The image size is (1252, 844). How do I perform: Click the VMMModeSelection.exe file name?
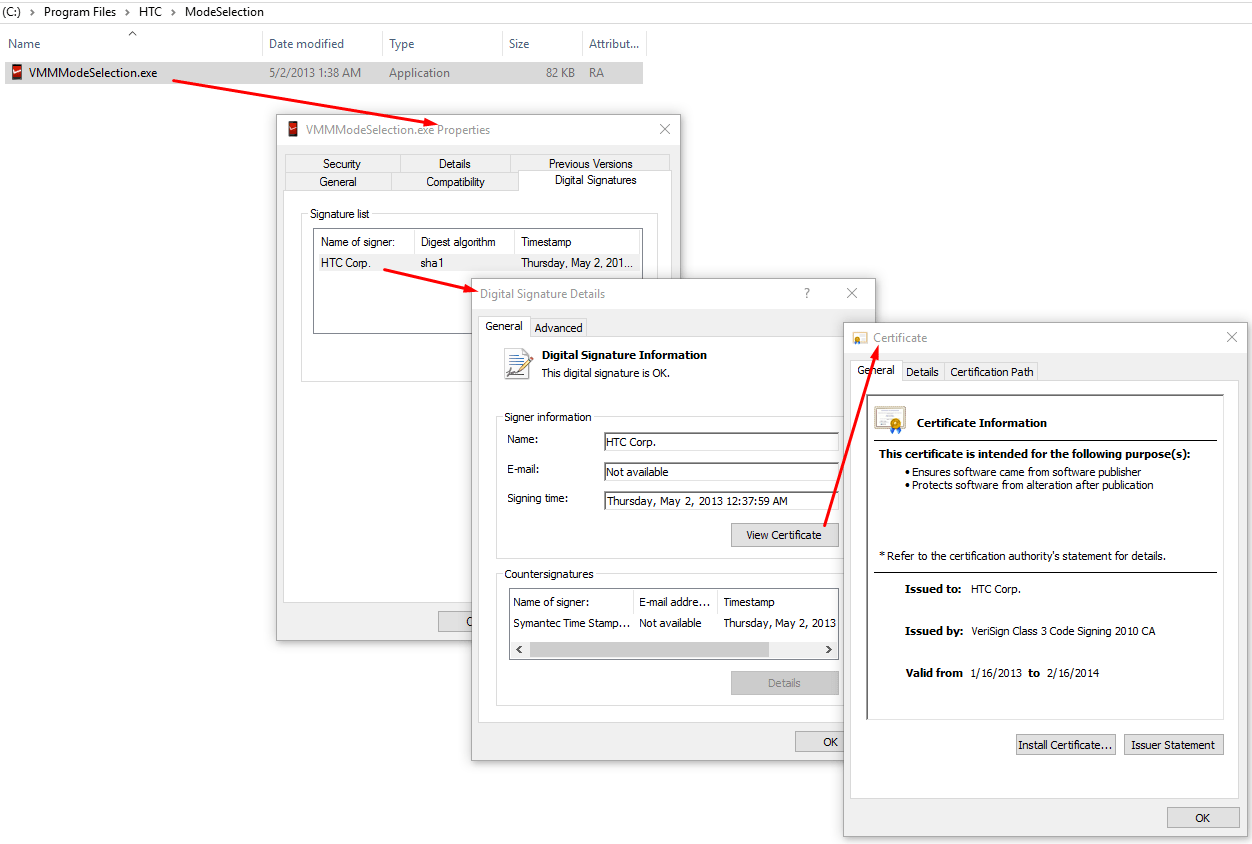(x=93, y=73)
